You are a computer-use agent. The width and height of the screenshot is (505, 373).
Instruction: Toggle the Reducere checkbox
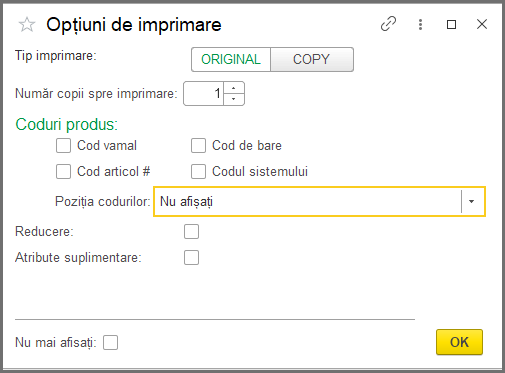[191, 232]
